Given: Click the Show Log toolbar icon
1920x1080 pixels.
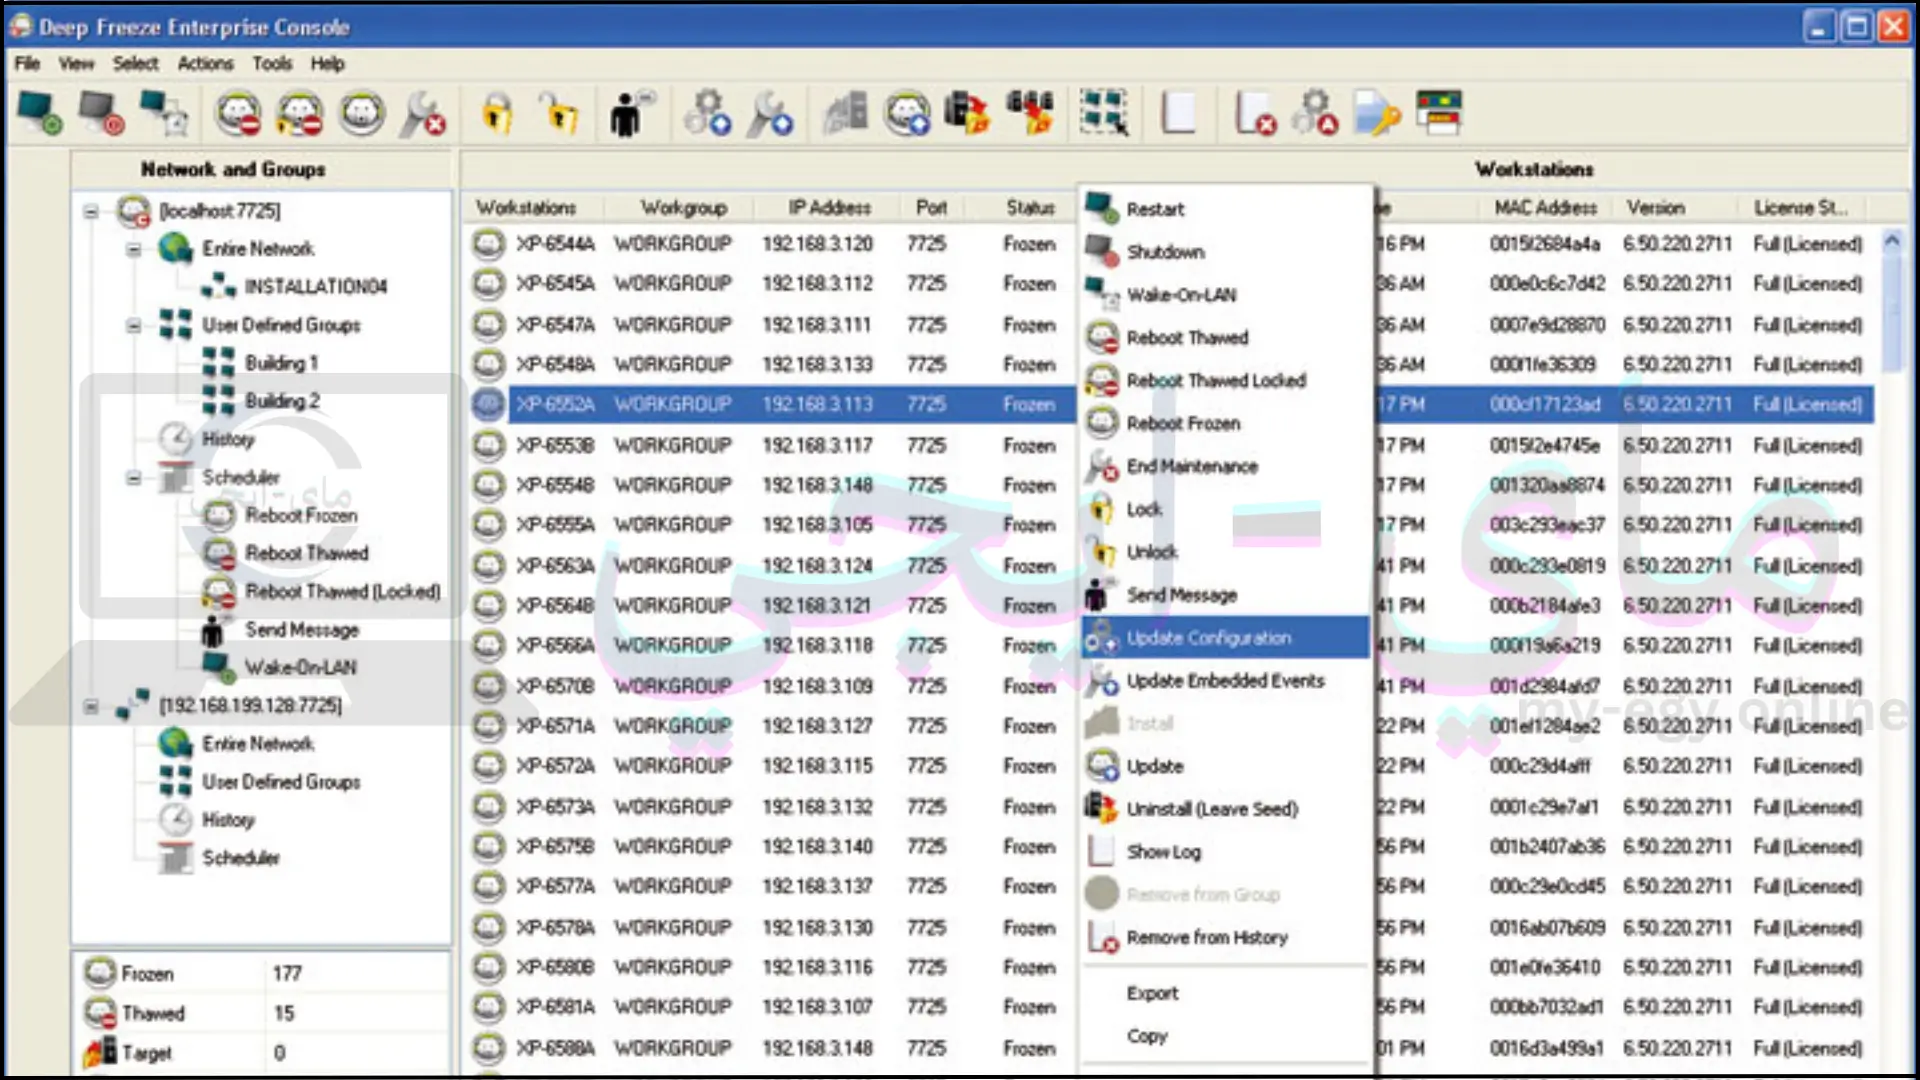Looking at the screenshot, I should [1178, 113].
